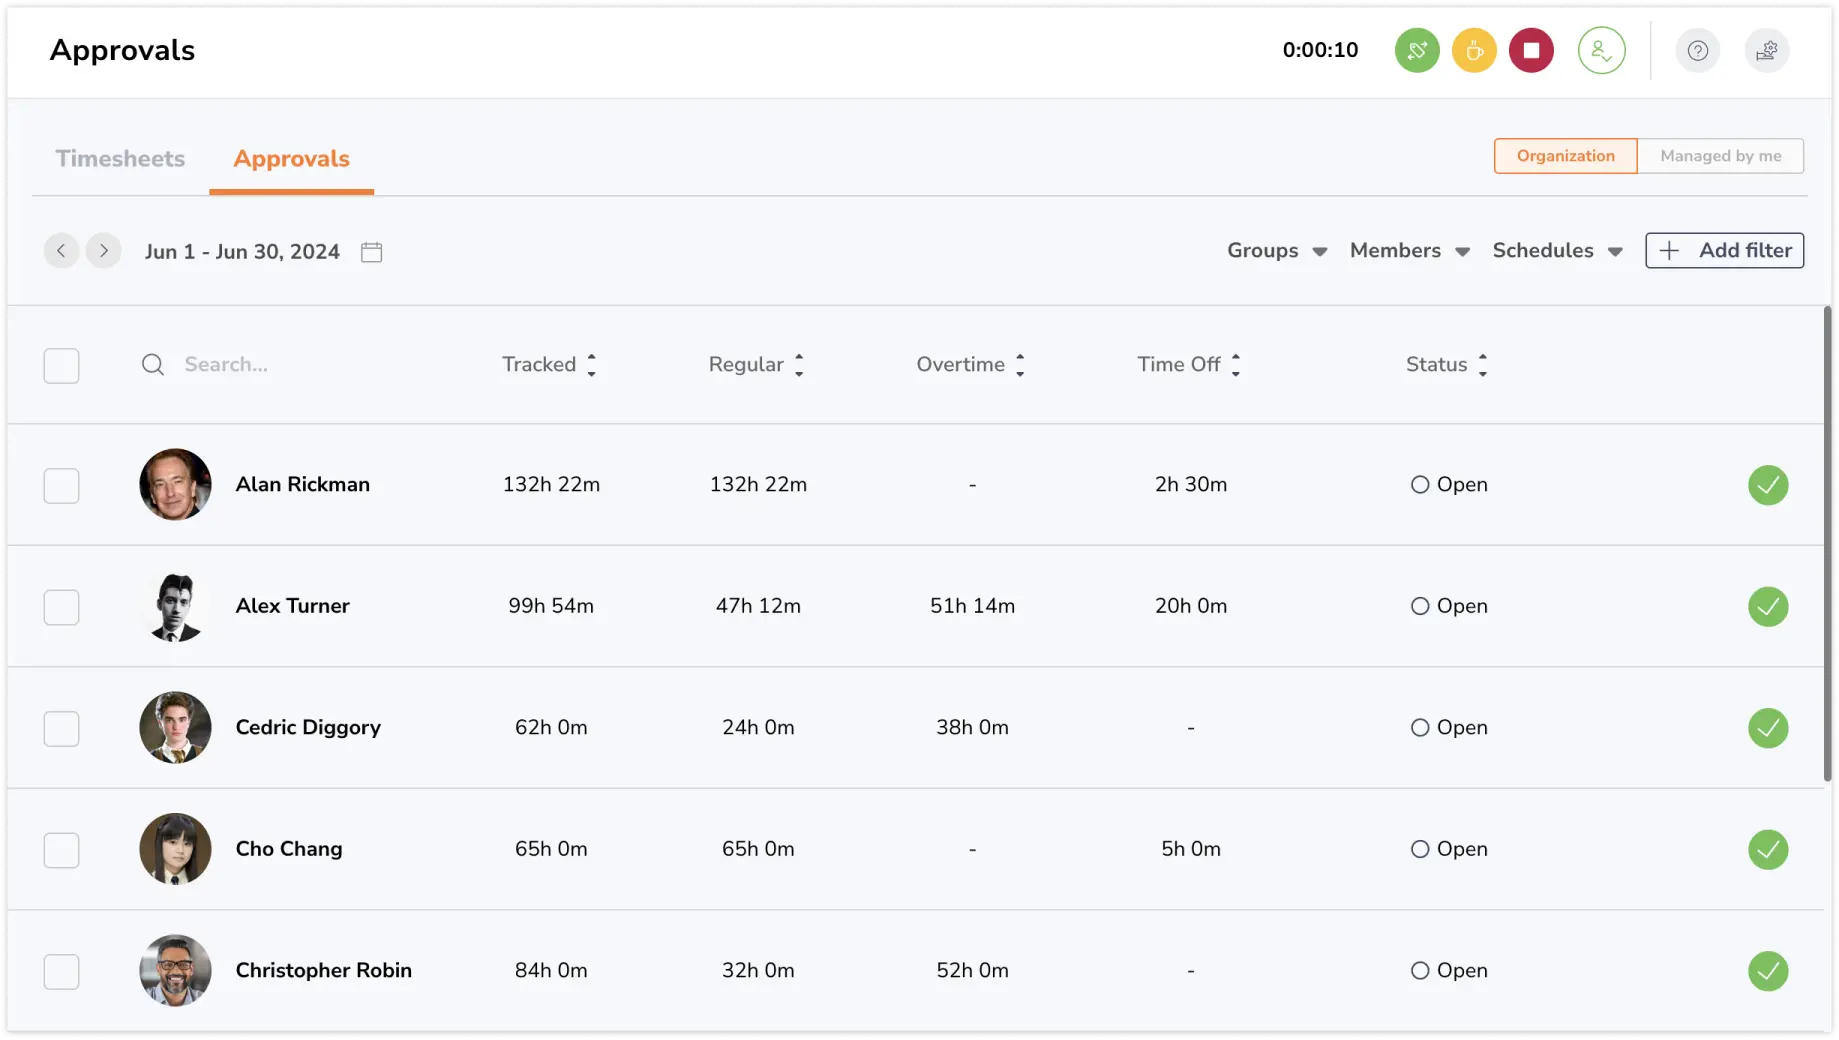
Task: Open the Approvals tab
Action: pos(291,158)
